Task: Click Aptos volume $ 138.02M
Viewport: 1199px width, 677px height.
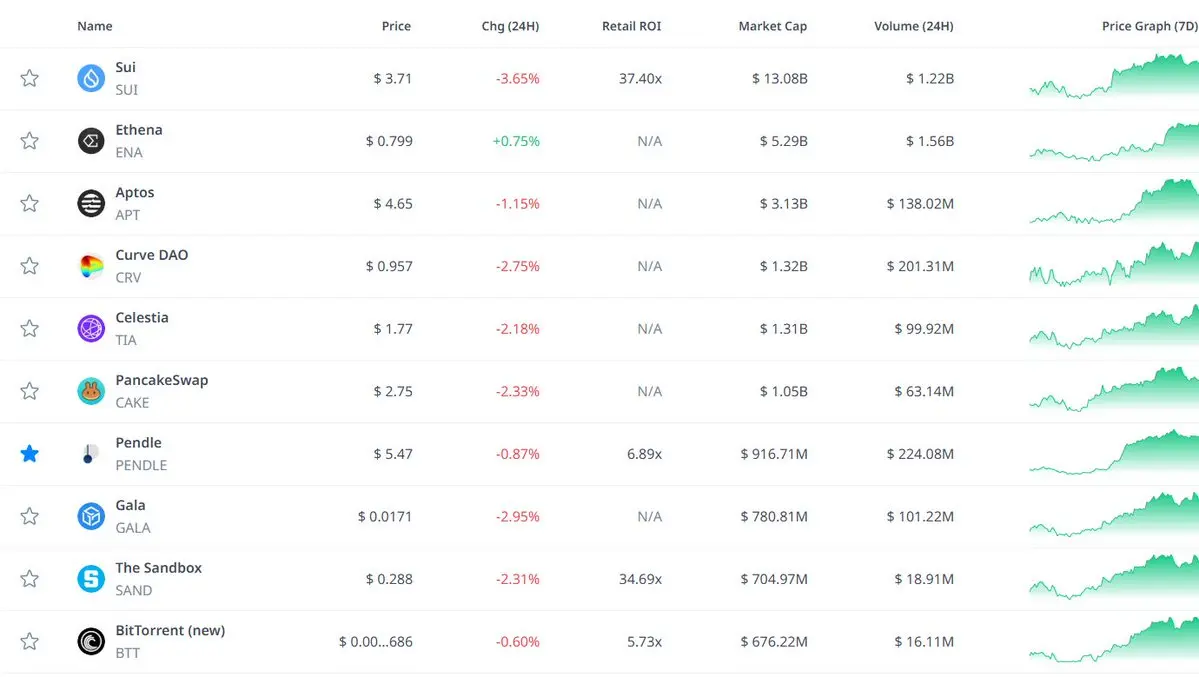Action: [920, 203]
